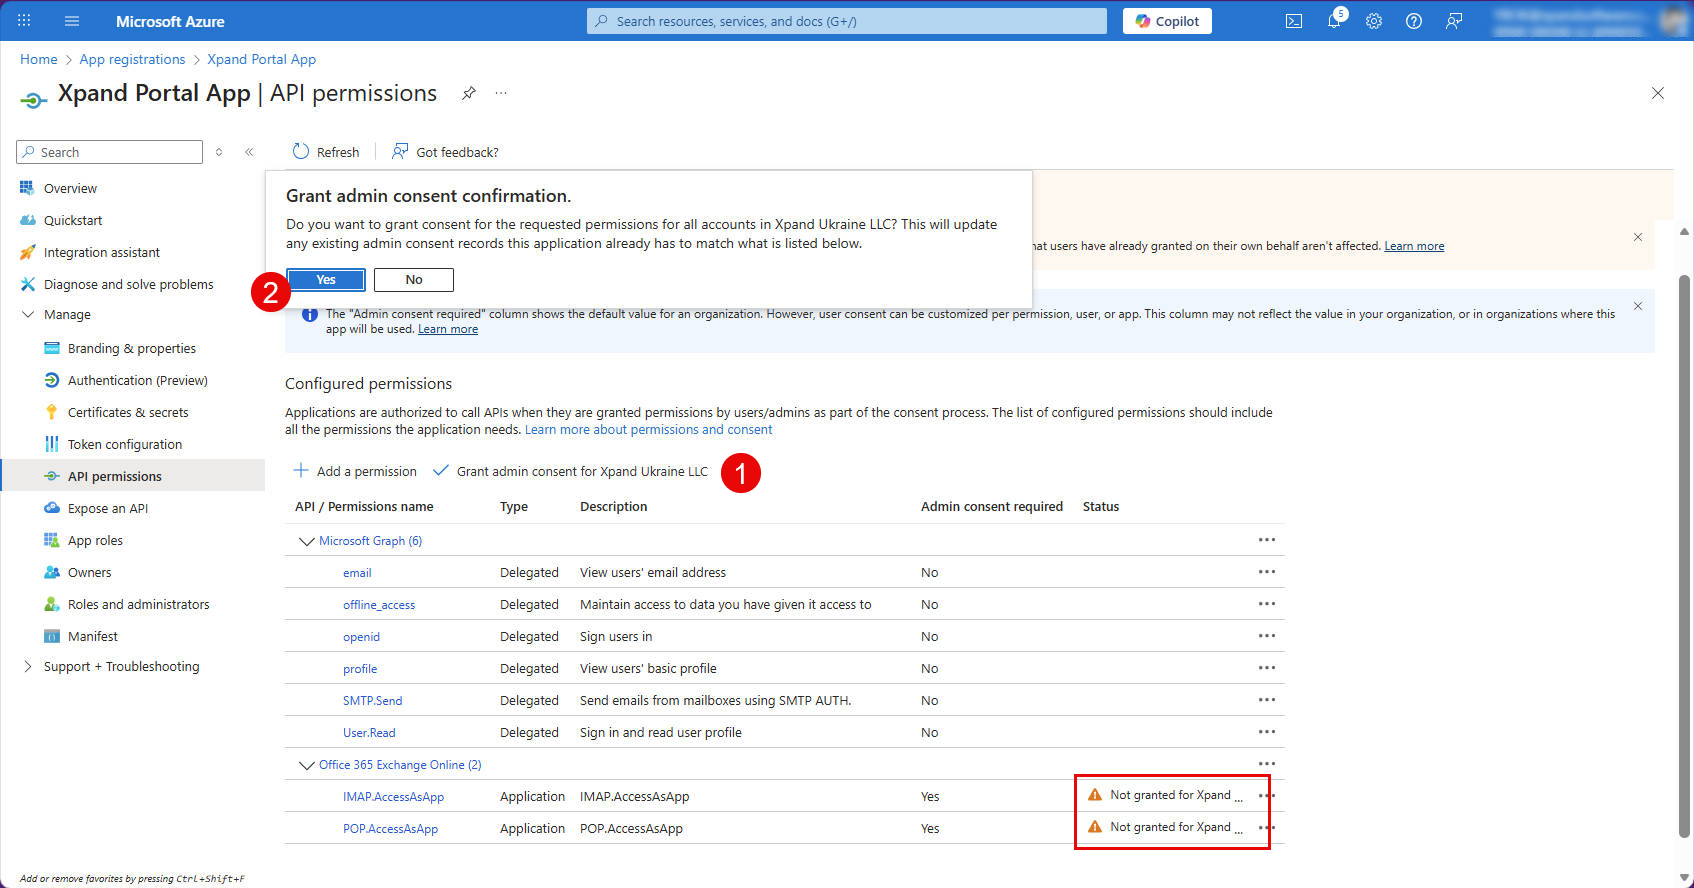Open the Azure portal hamburger menu
The width and height of the screenshot is (1694, 888).
(x=72, y=21)
